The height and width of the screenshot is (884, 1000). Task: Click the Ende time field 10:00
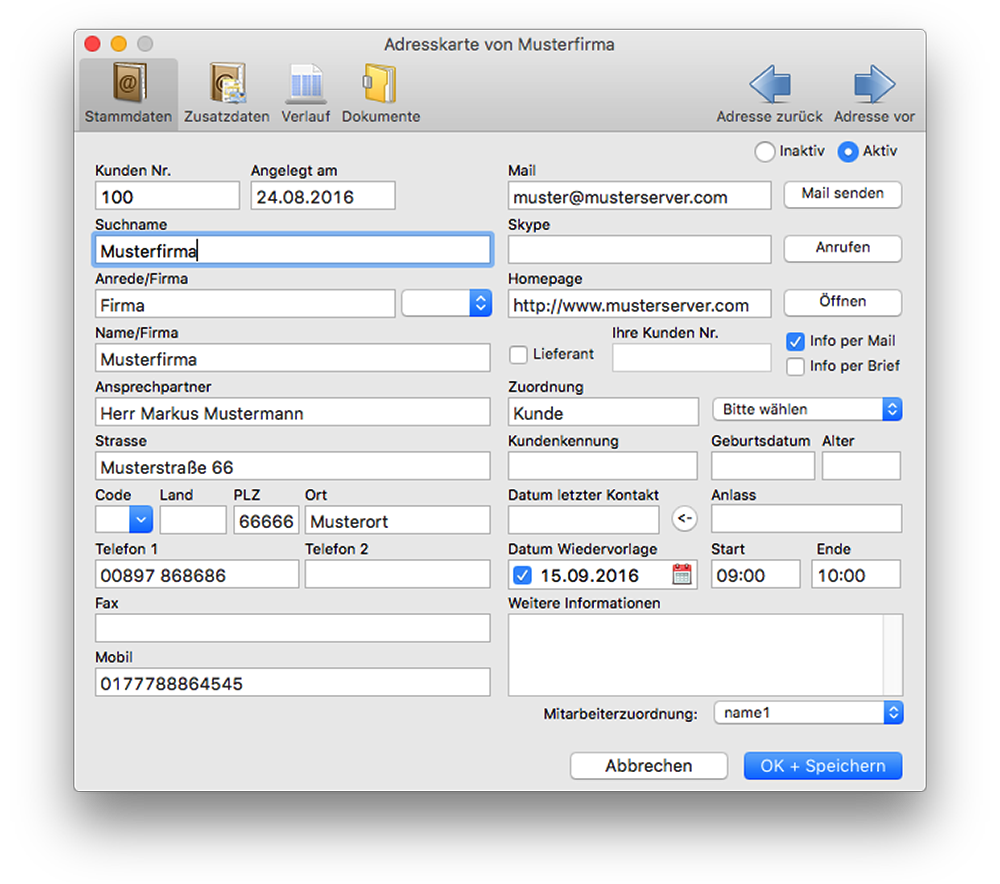tap(856, 575)
